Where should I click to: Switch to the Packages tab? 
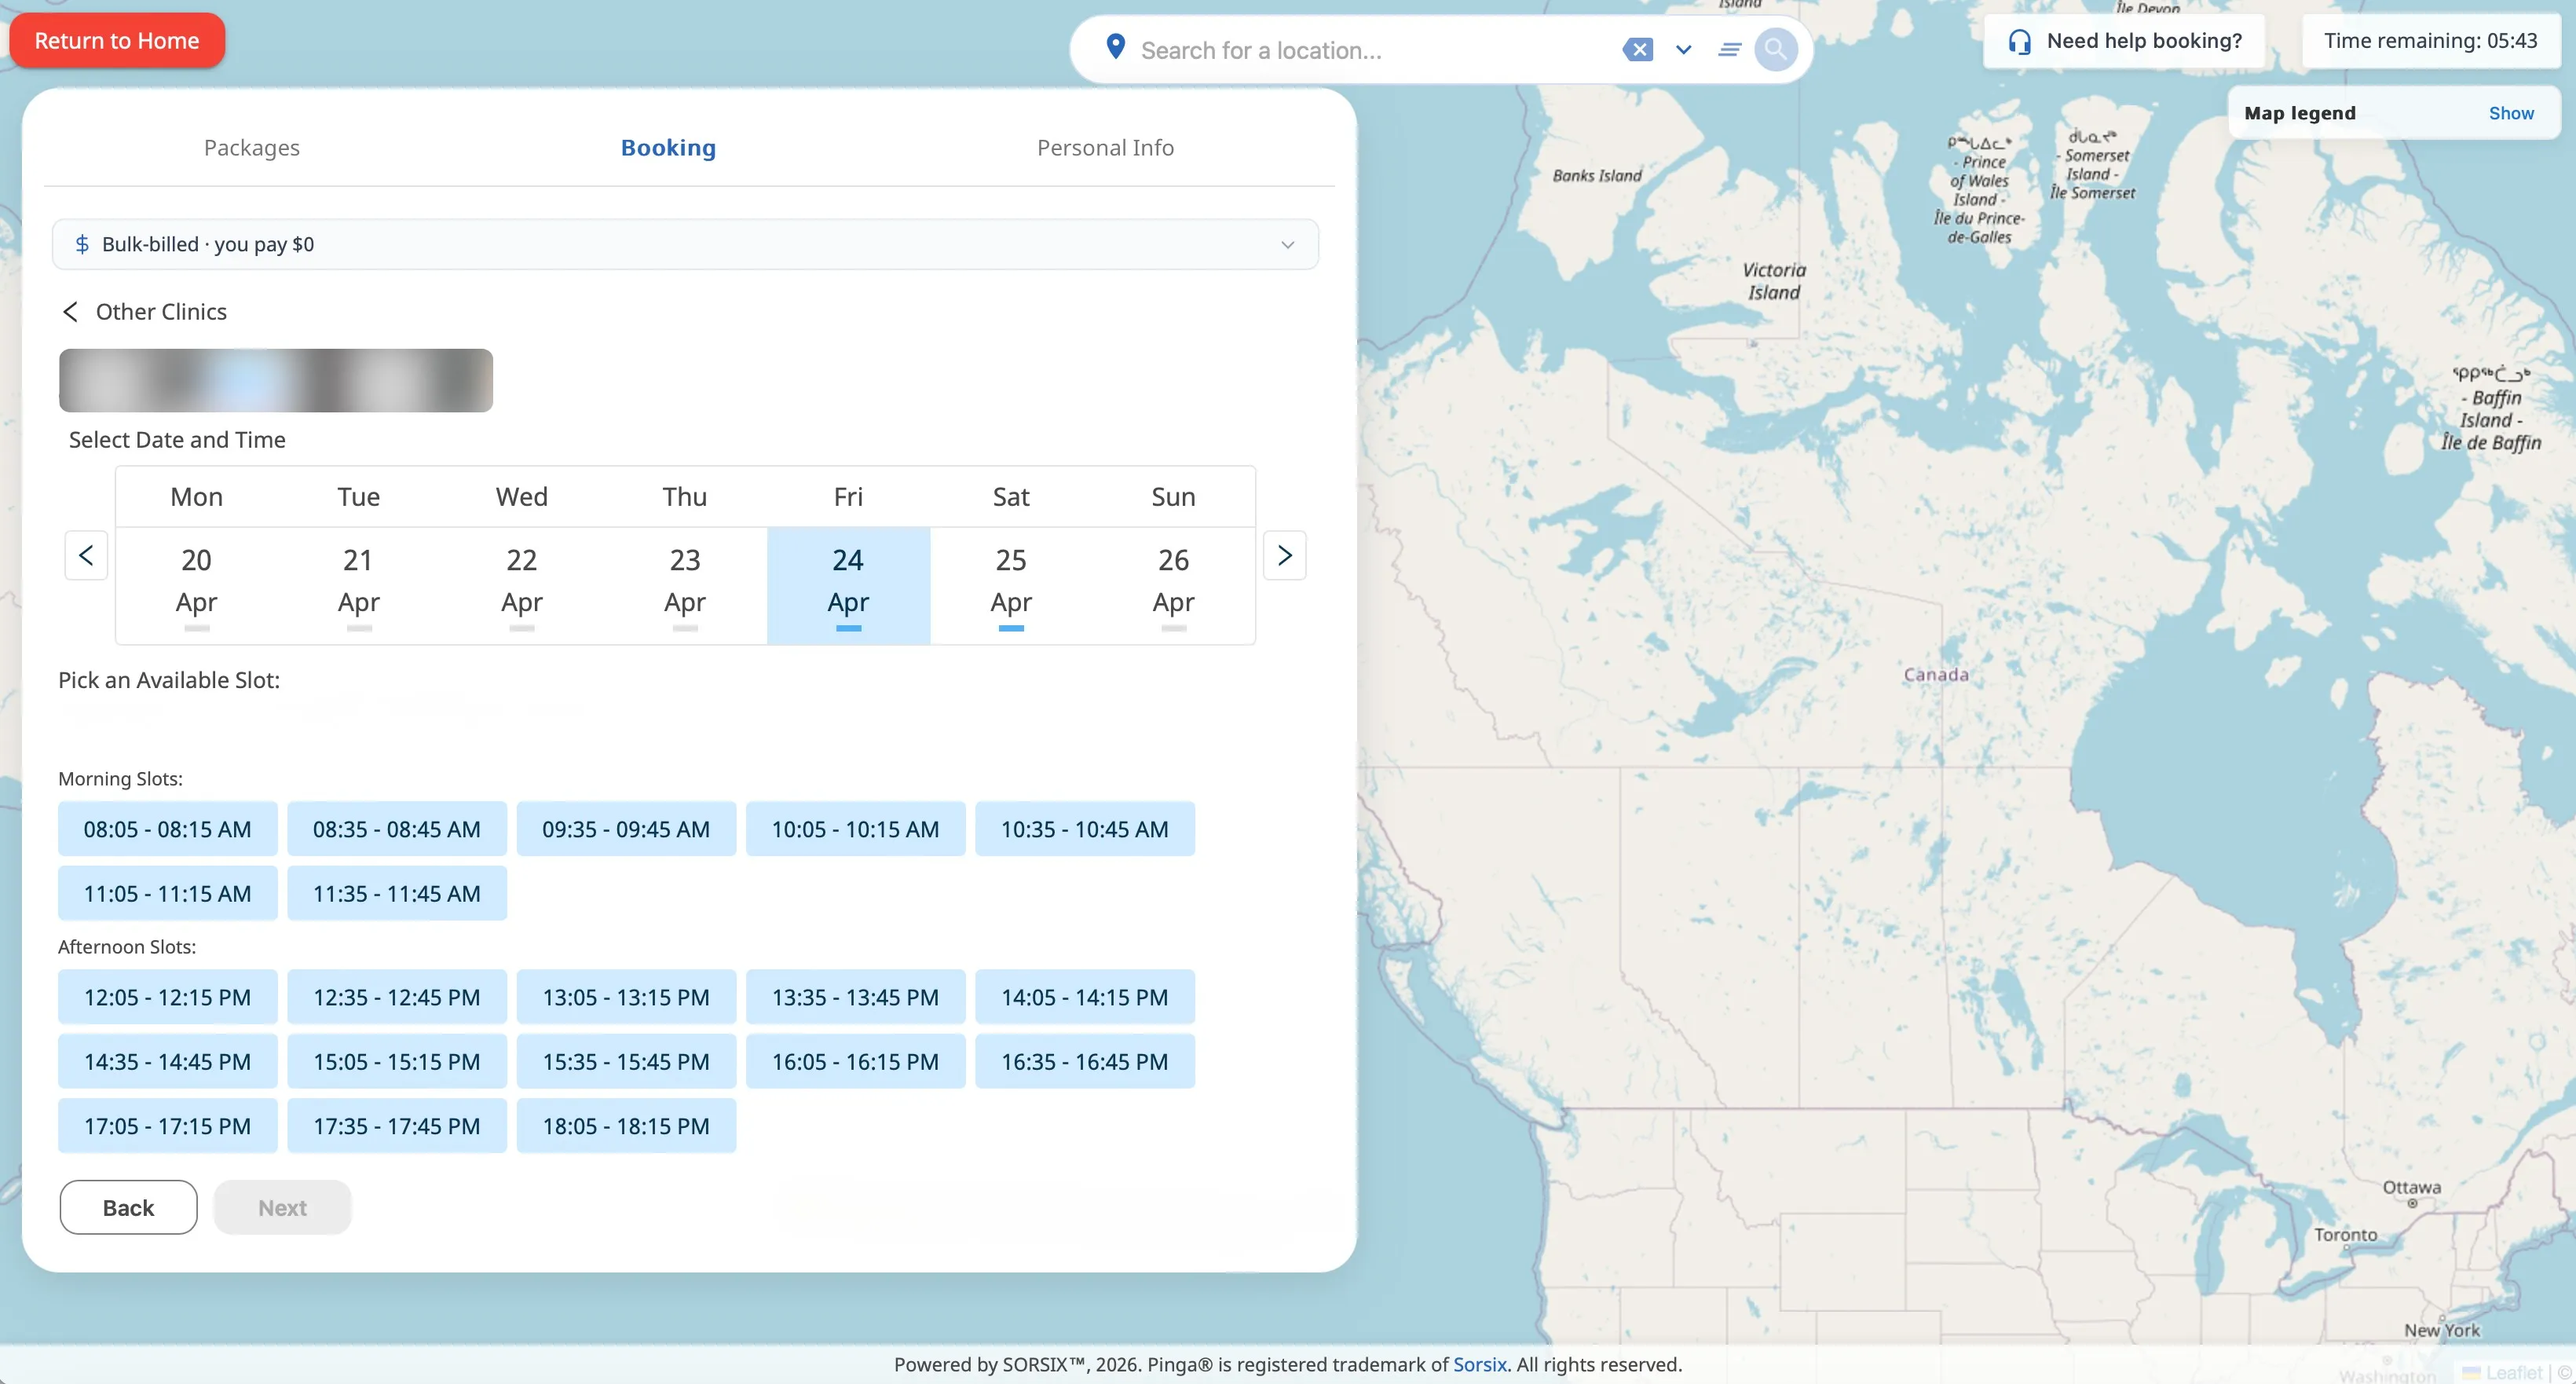[x=252, y=148]
